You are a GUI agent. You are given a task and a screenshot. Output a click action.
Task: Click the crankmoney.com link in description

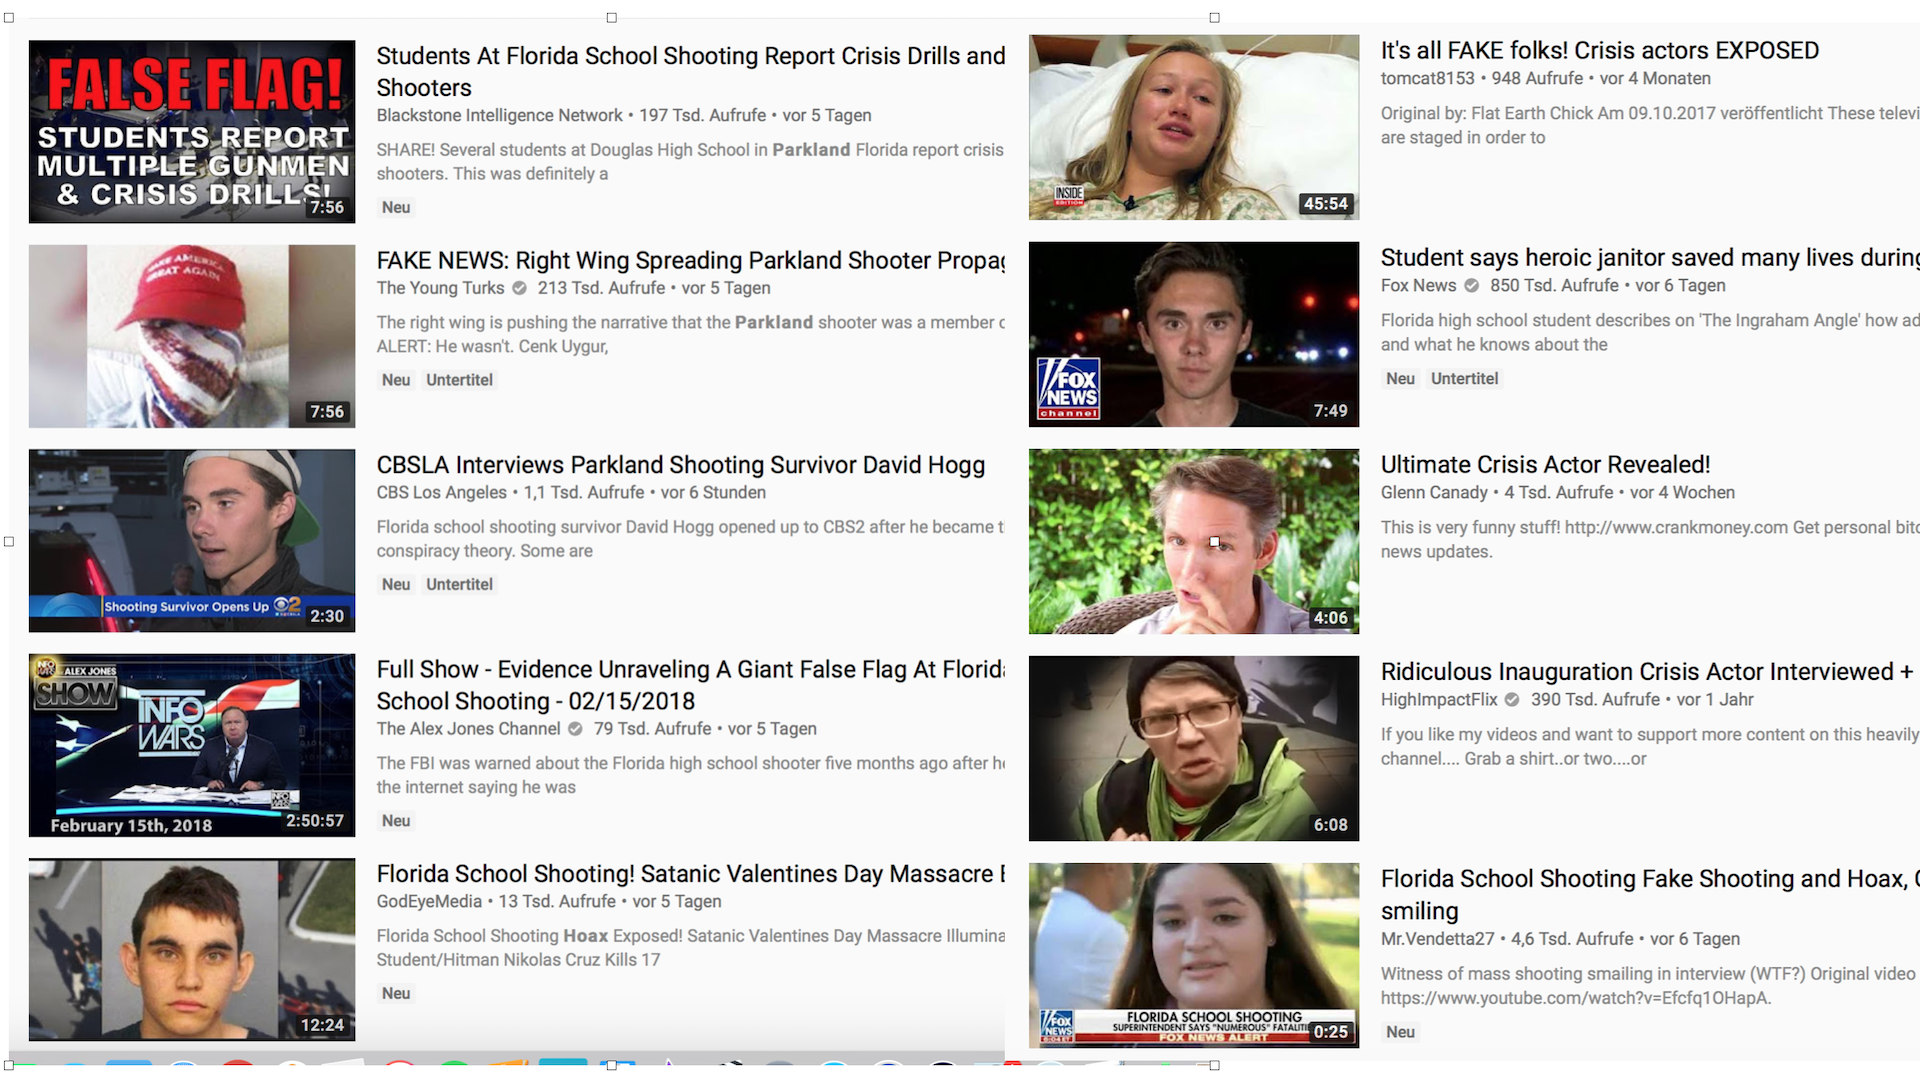(x=1676, y=528)
